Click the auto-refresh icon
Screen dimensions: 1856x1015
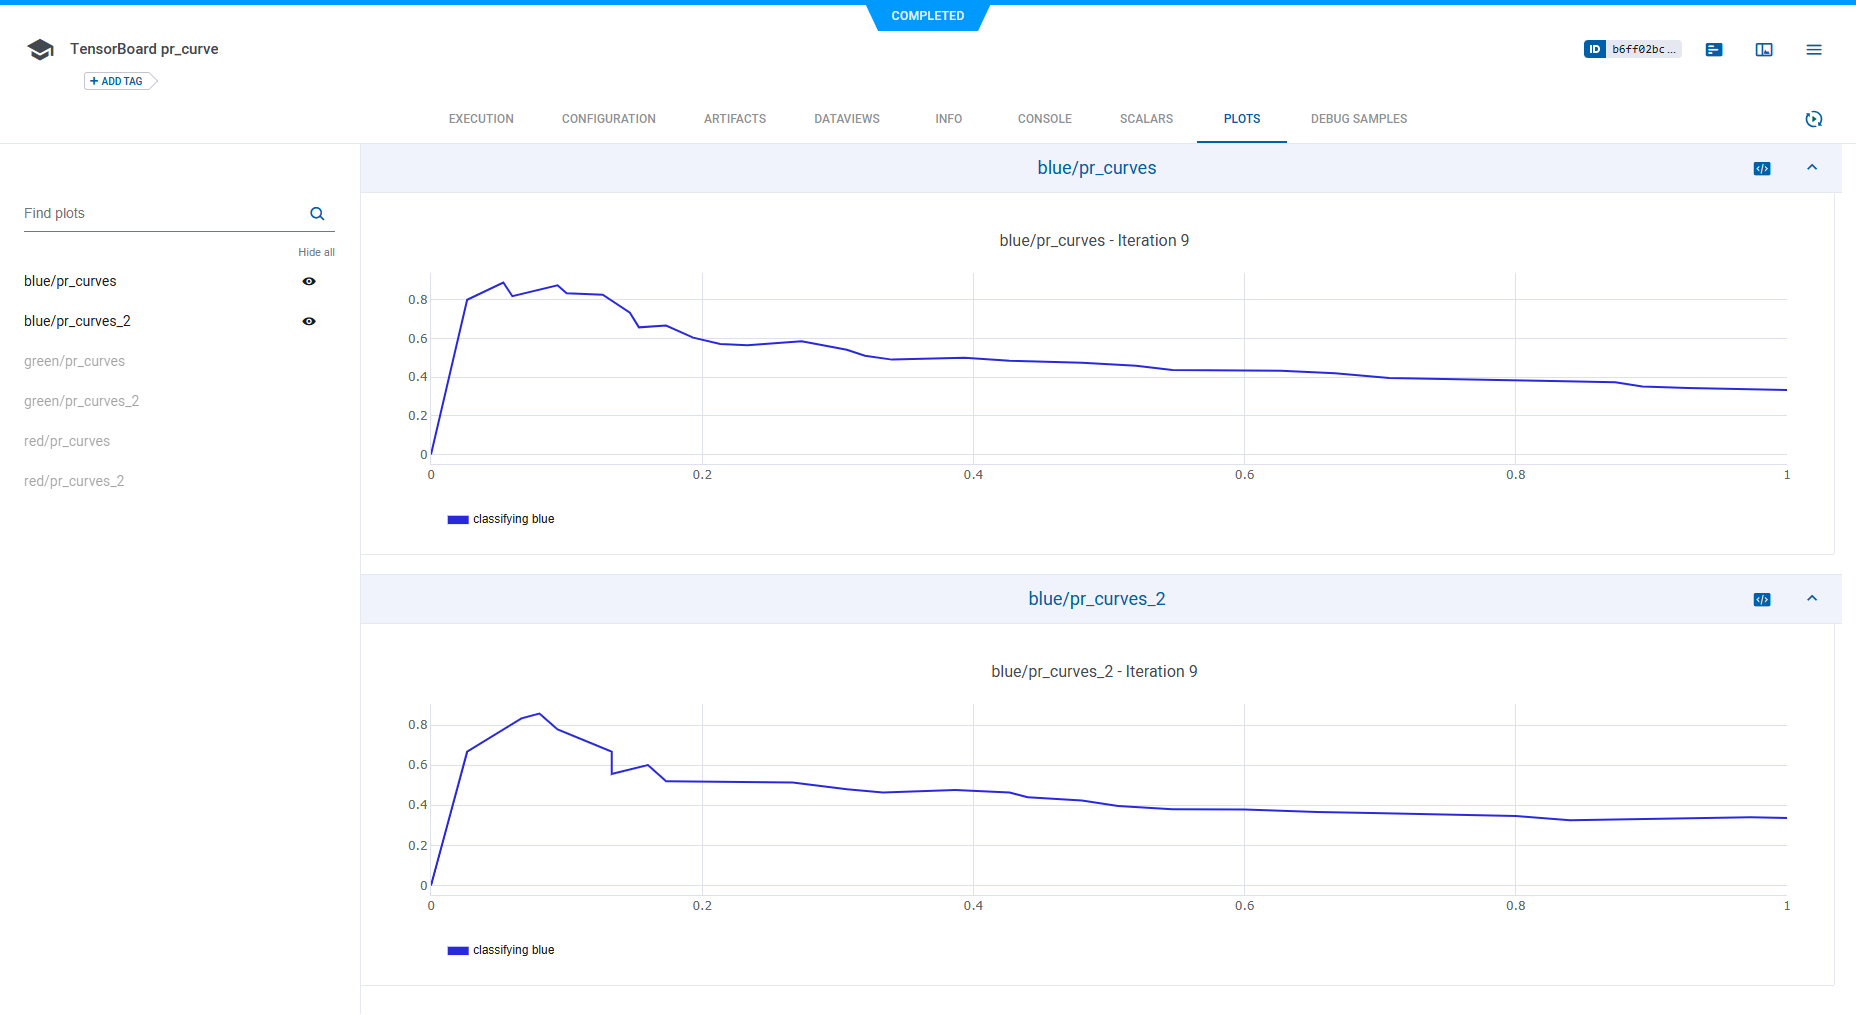pyautogui.click(x=1813, y=119)
